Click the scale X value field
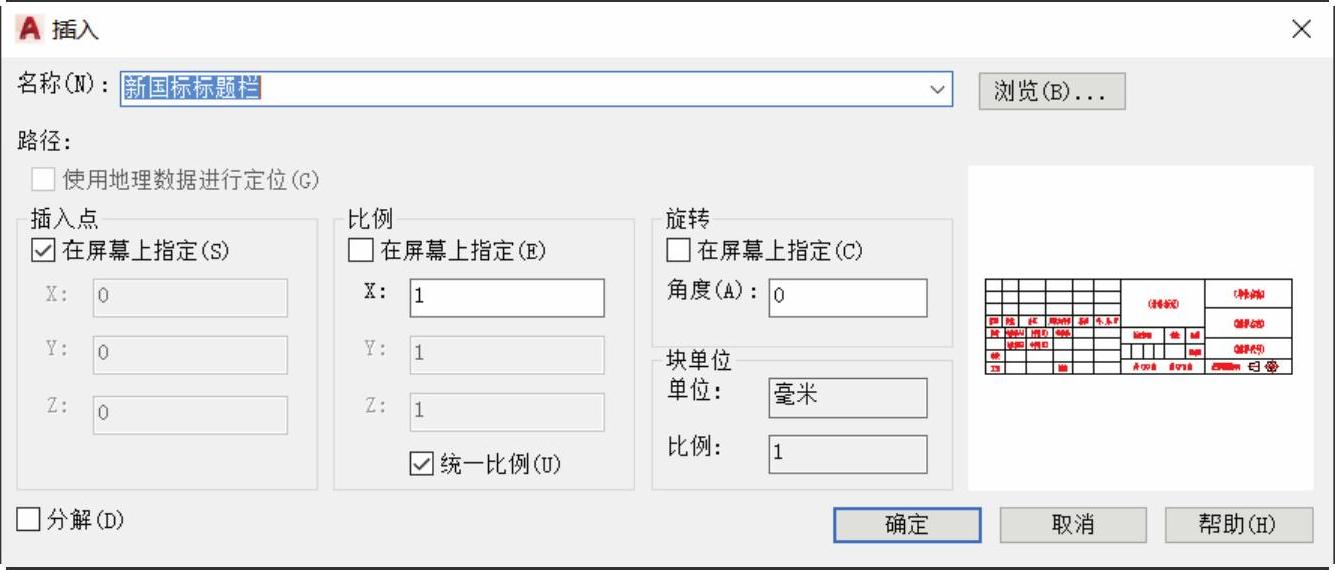This screenshot has height=570, width=1335. (x=506, y=298)
